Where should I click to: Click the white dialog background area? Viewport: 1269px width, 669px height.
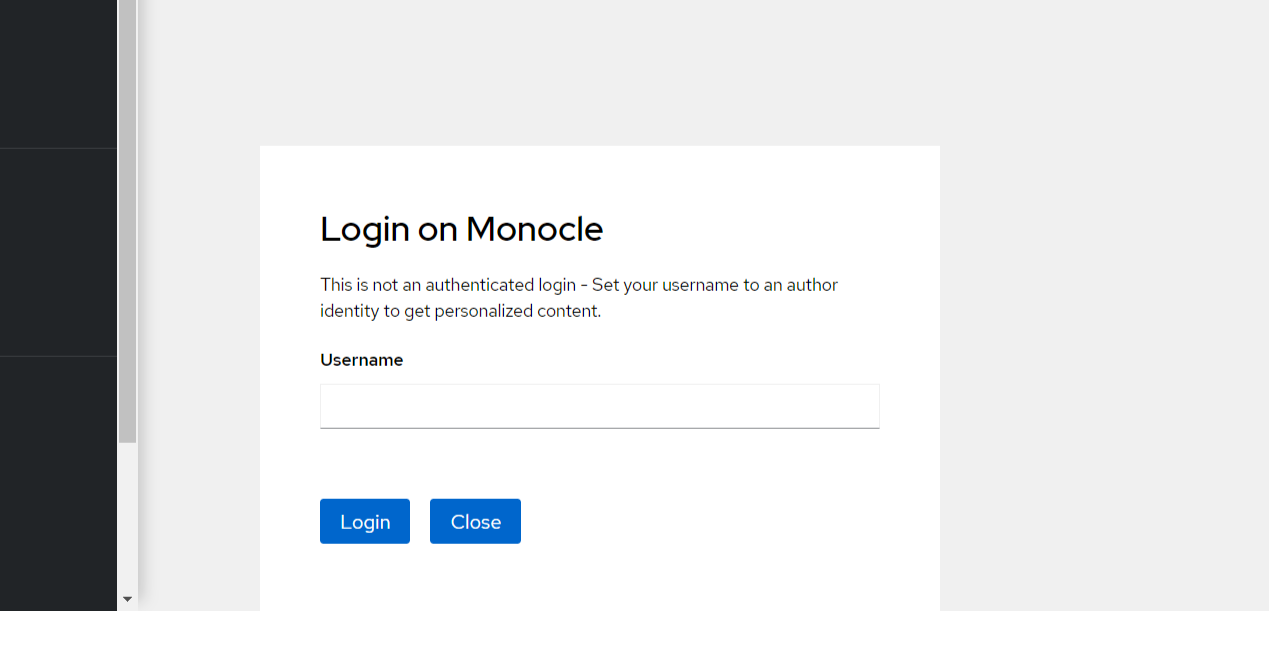click(750, 470)
